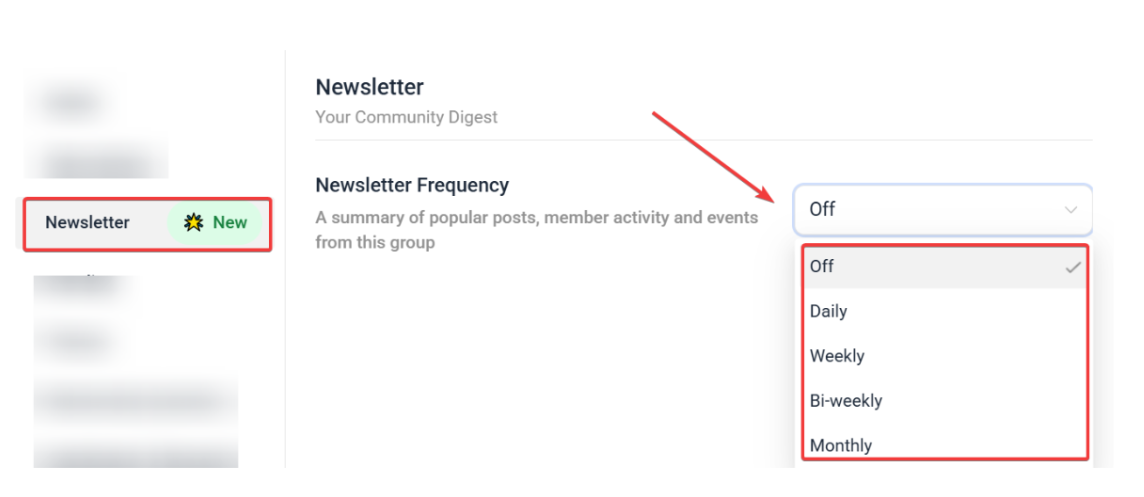The height and width of the screenshot is (497, 1144).
Task: Pick the Bi-weekly frequency option
Action: click(x=846, y=401)
